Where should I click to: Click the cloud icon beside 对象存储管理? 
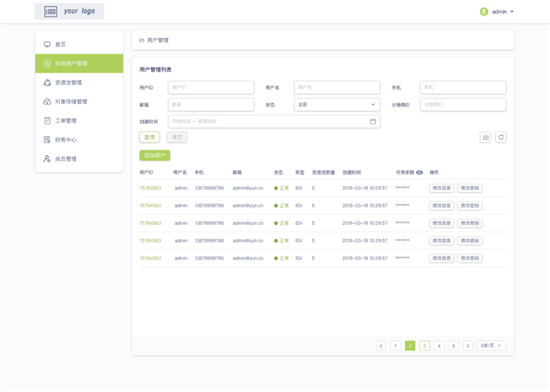pos(47,101)
